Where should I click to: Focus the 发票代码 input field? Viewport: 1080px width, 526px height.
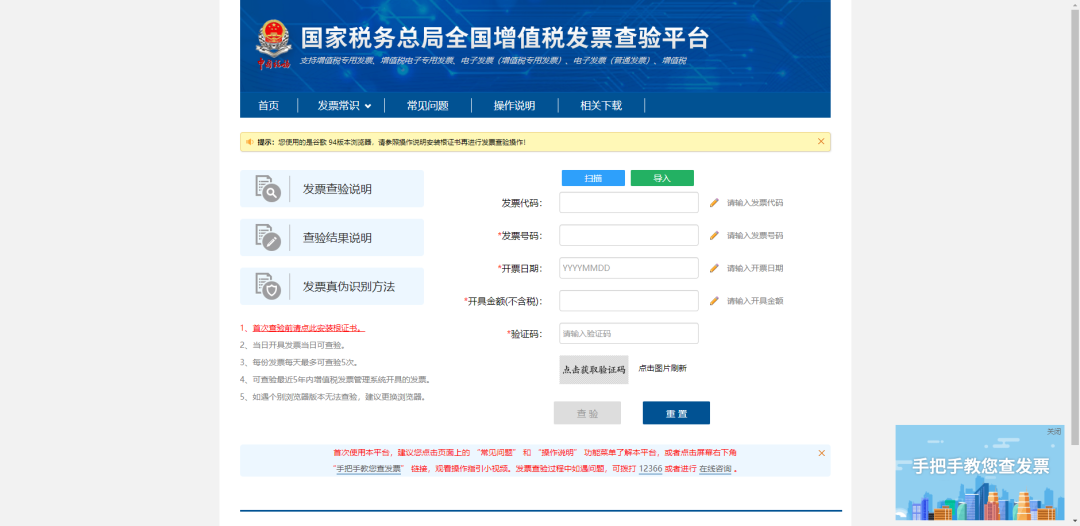(629, 202)
